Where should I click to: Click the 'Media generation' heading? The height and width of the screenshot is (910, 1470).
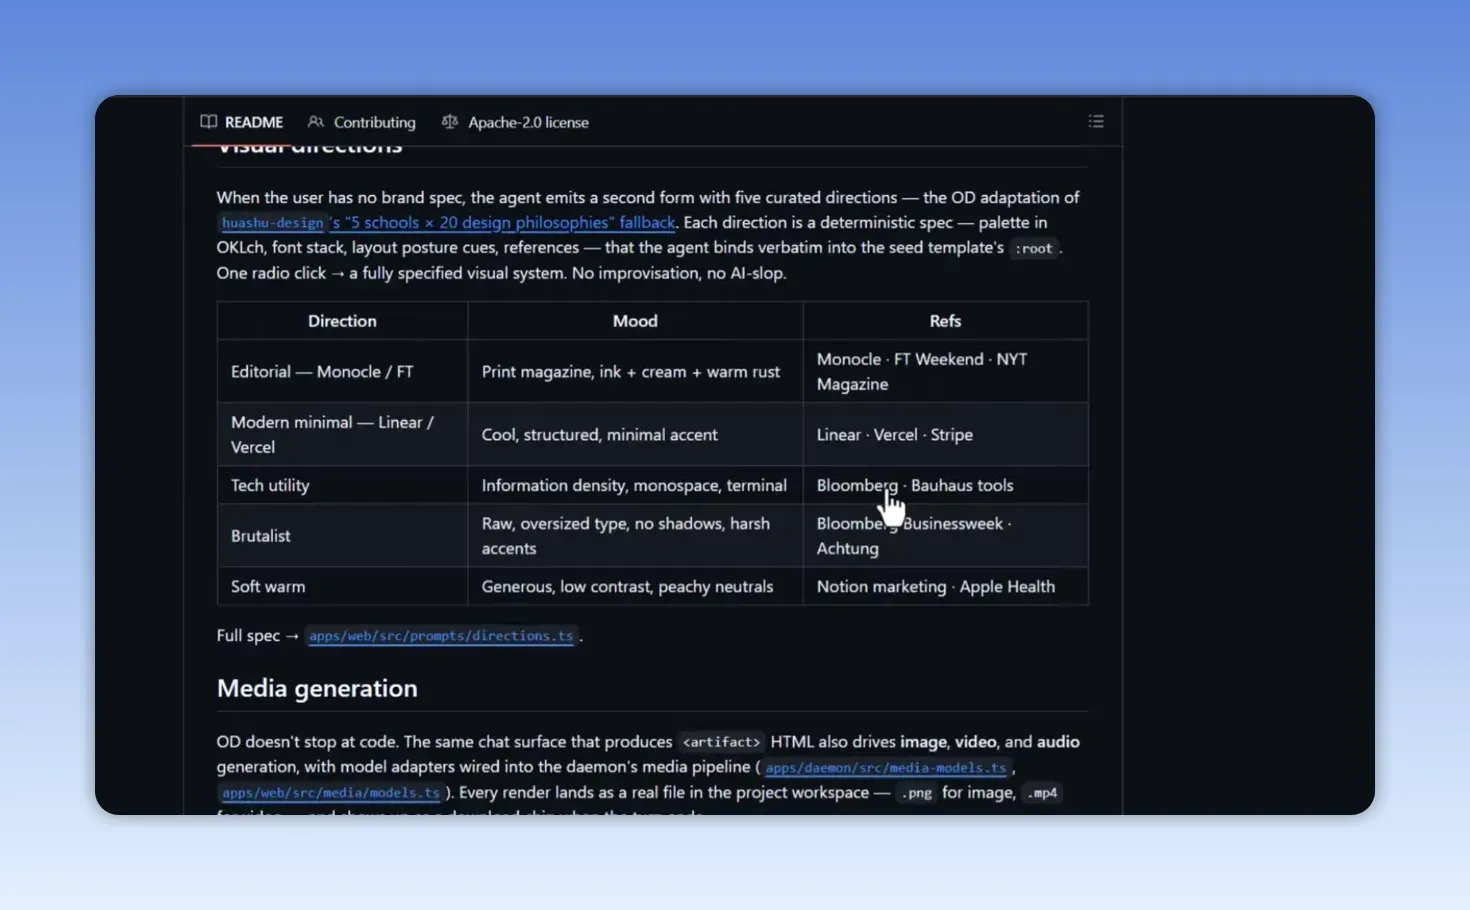[317, 688]
